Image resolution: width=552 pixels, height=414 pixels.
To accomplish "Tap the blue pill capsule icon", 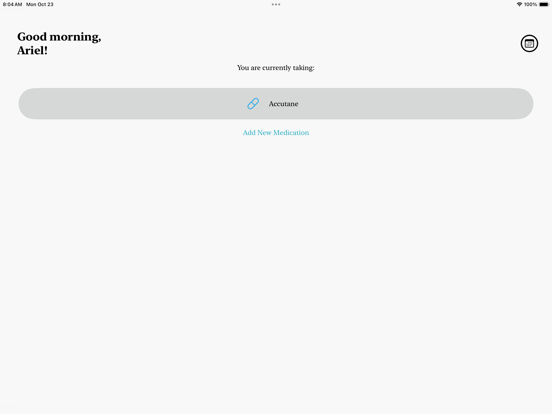I will click(253, 104).
